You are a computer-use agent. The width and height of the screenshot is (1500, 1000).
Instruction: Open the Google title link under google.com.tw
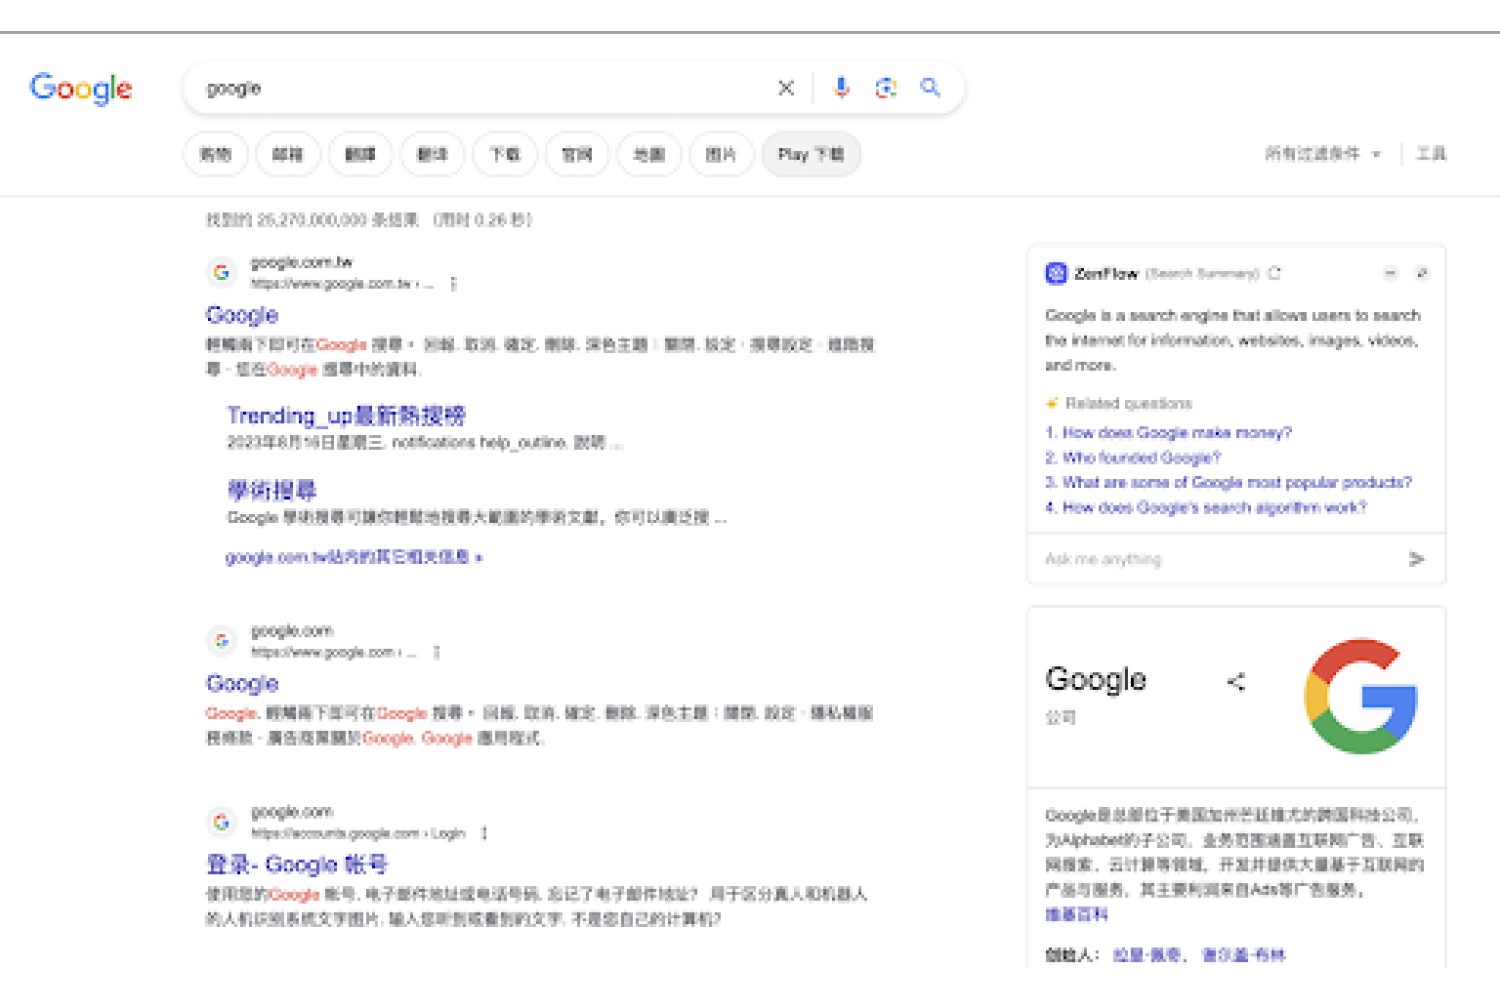242,315
